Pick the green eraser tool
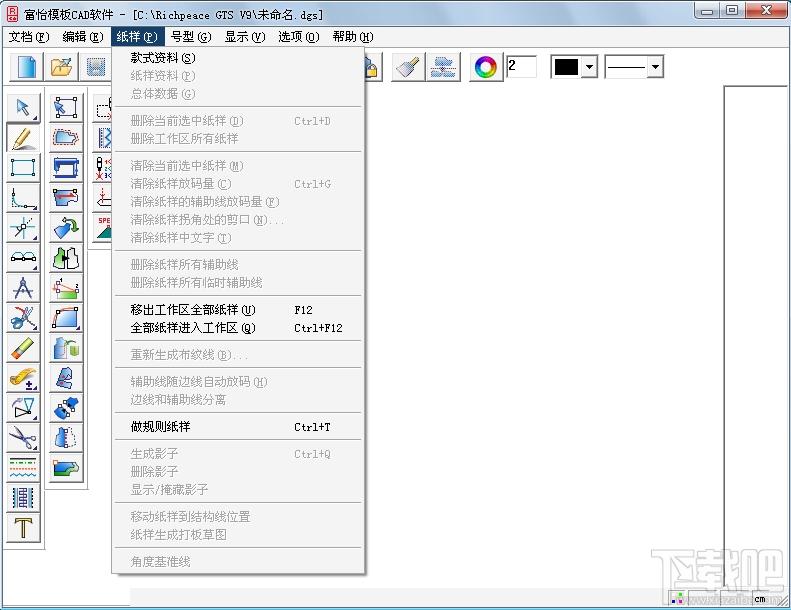Image resolution: width=791 pixels, height=610 pixels. point(23,348)
